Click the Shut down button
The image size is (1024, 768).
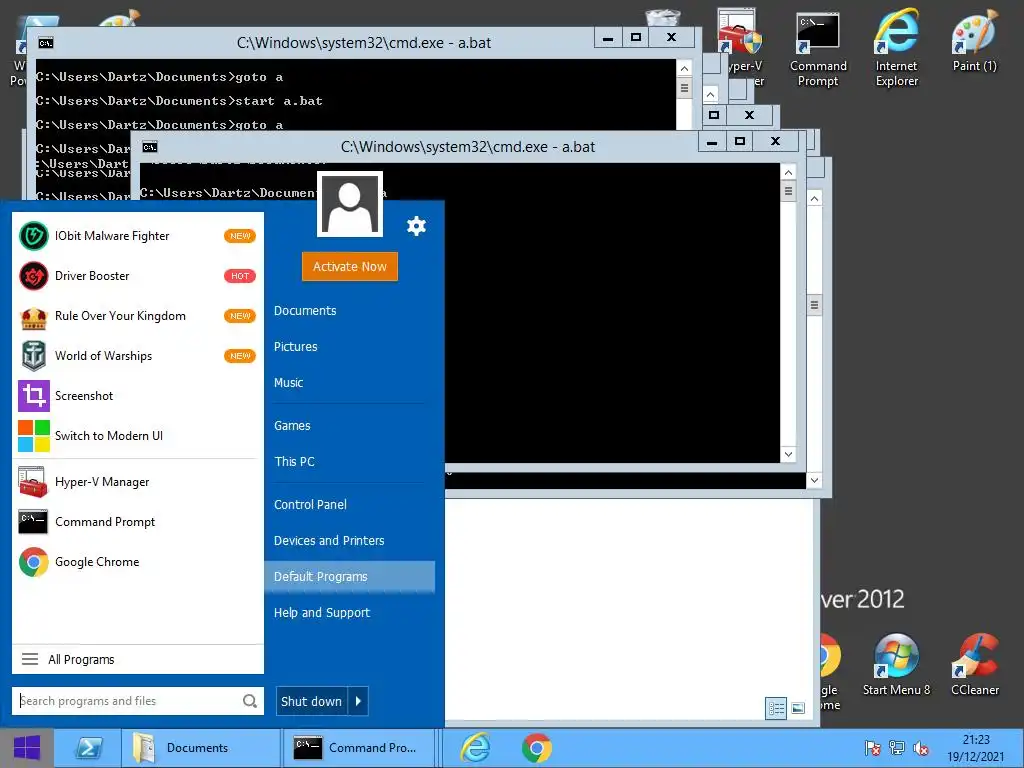click(312, 701)
